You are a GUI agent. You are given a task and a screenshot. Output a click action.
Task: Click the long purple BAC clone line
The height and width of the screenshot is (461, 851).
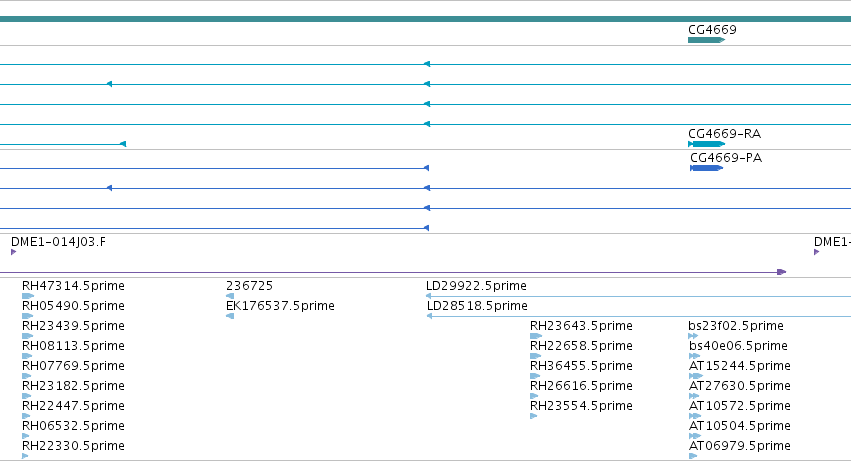point(393,272)
